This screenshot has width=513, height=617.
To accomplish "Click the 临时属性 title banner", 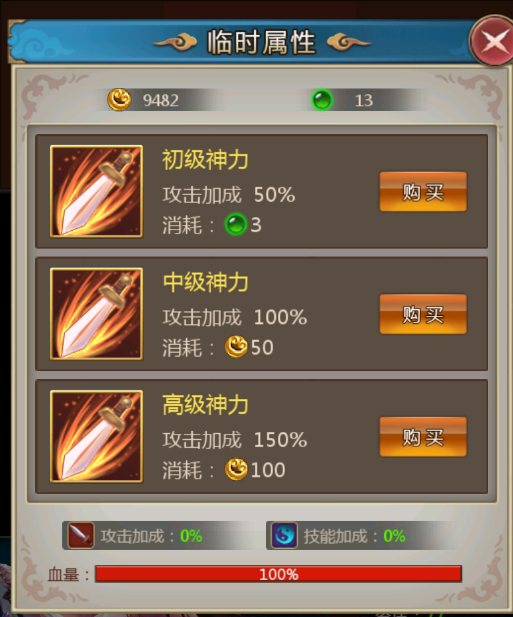I will click(x=261, y=42).
